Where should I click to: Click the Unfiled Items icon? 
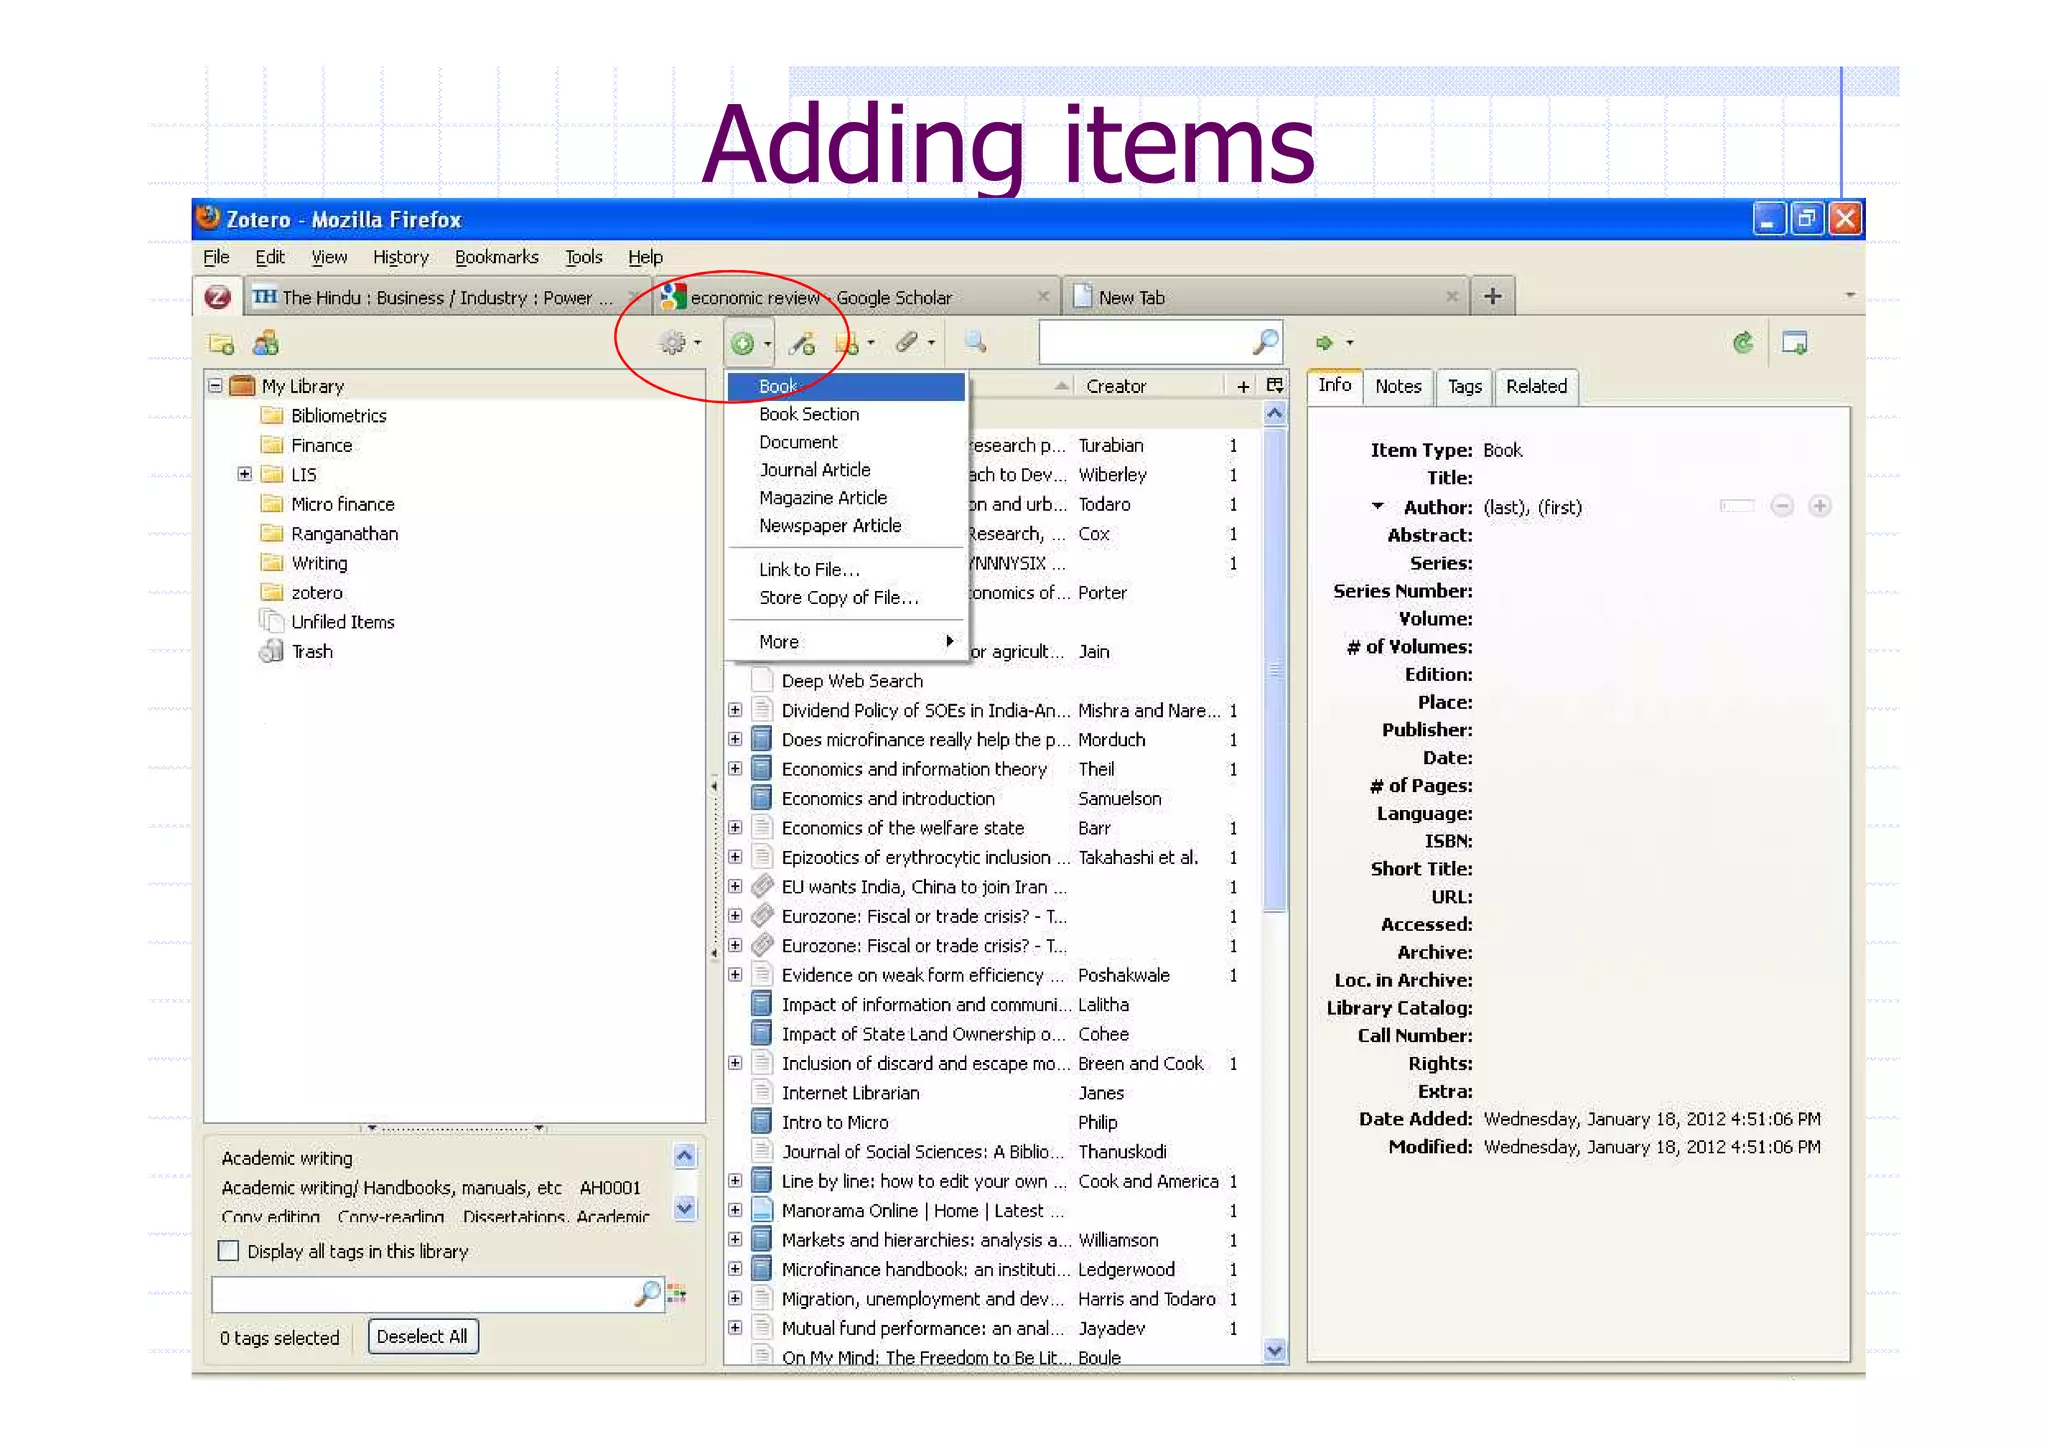click(x=271, y=621)
